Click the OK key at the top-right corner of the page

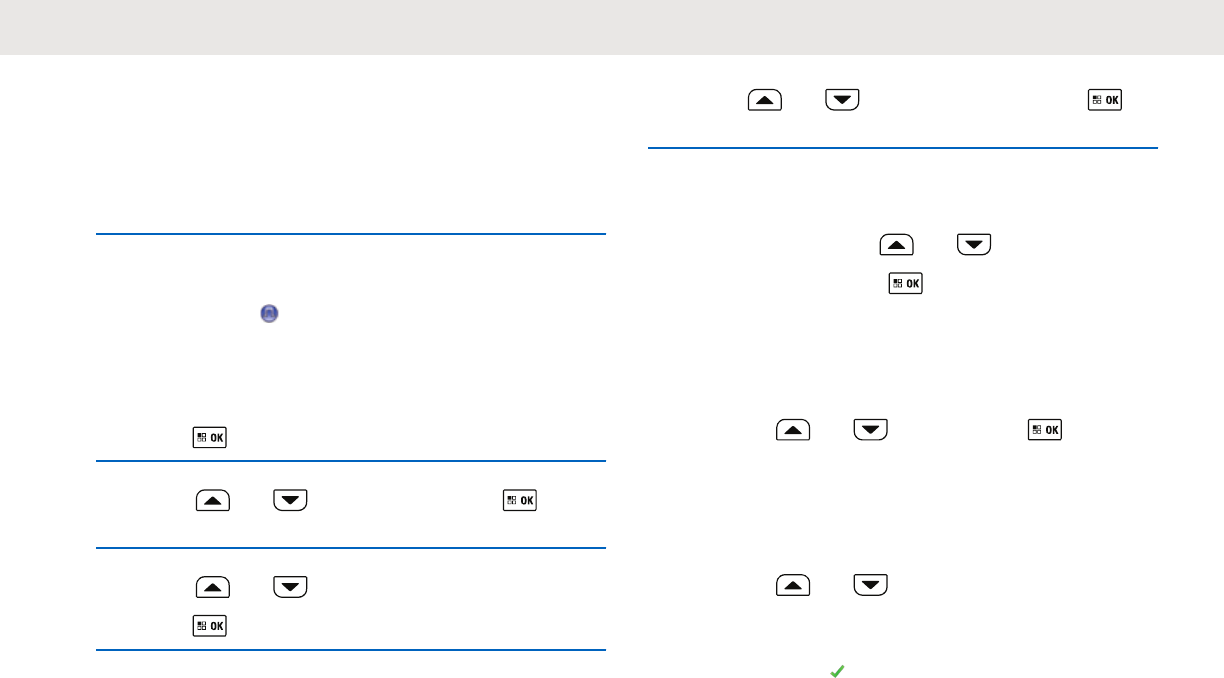pos(1105,100)
